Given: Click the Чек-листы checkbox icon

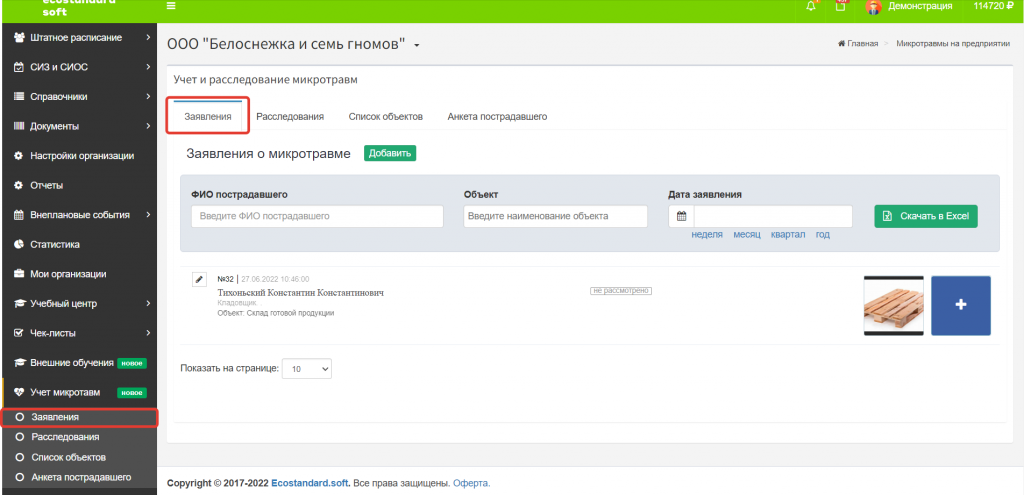Looking at the screenshot, I should (x=19, y=333).
